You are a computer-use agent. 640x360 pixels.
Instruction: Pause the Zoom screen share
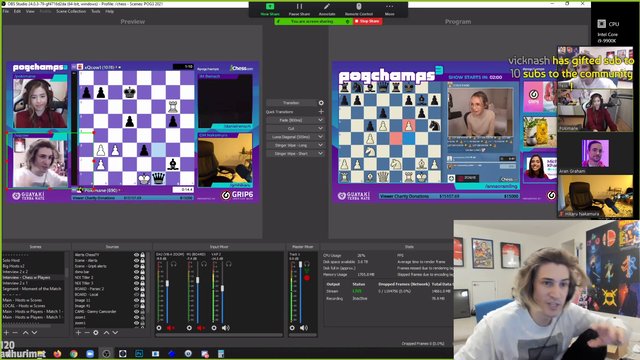coord(299,9)
